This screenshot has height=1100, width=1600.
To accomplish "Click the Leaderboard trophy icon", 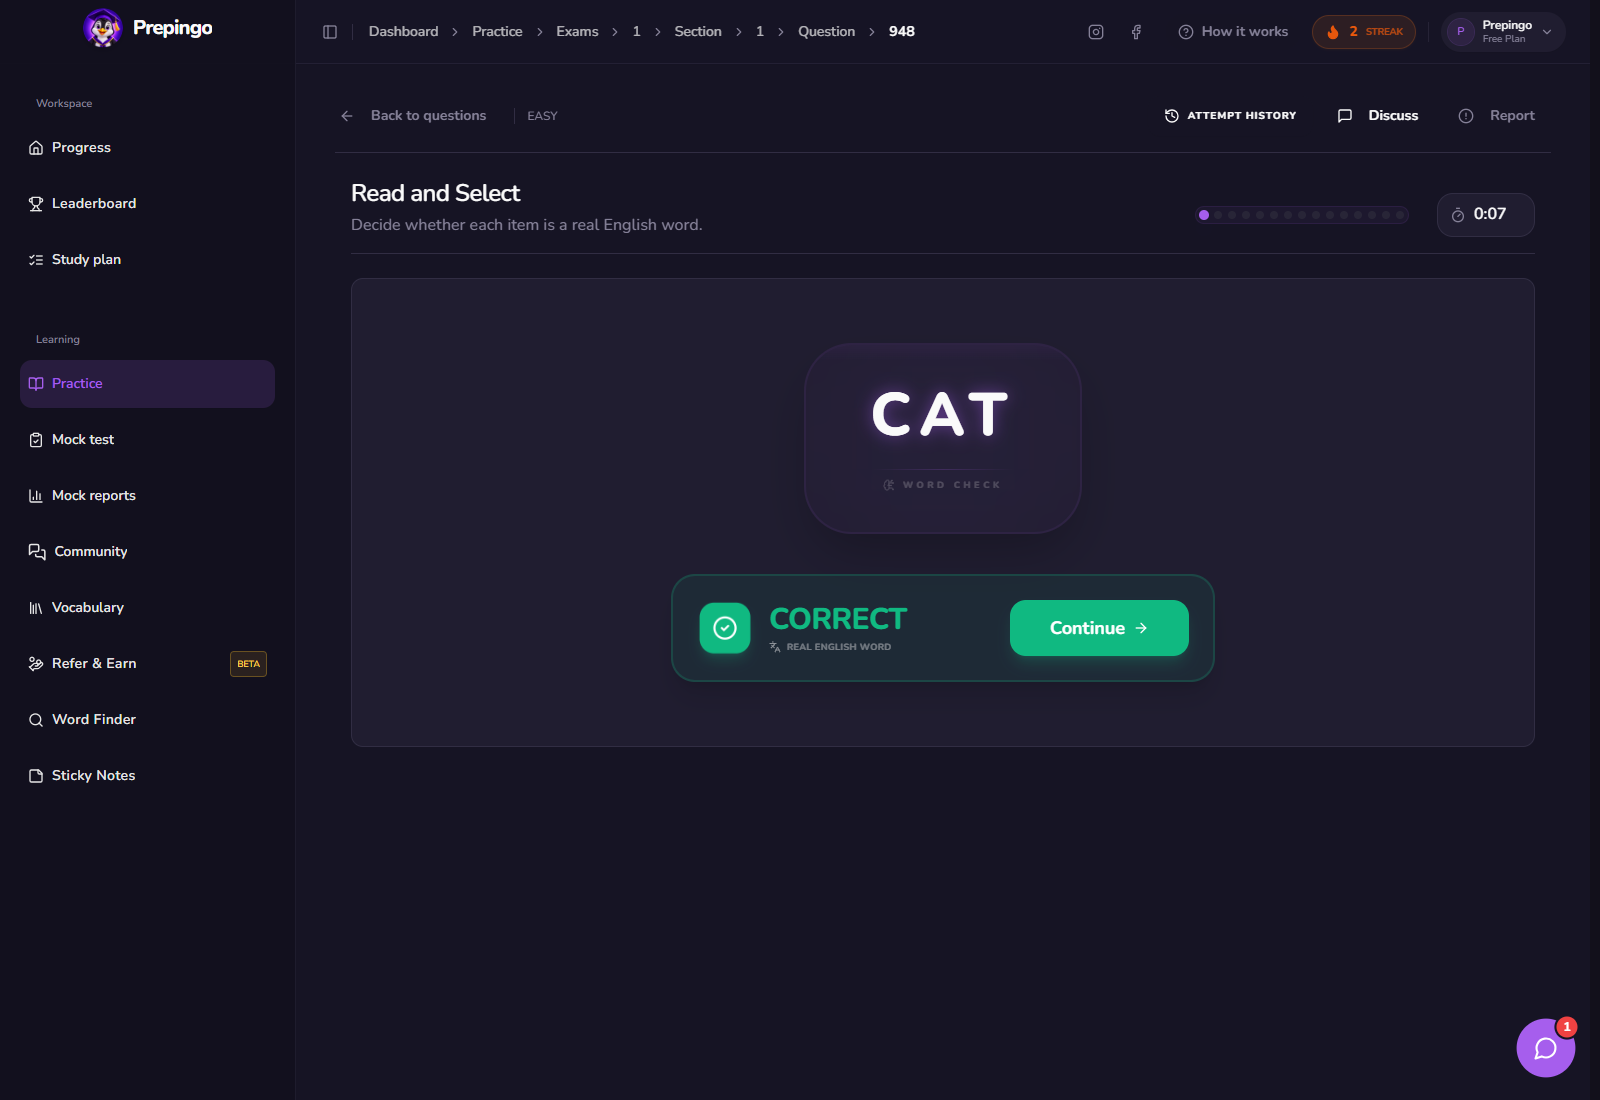I will (36, 204).
